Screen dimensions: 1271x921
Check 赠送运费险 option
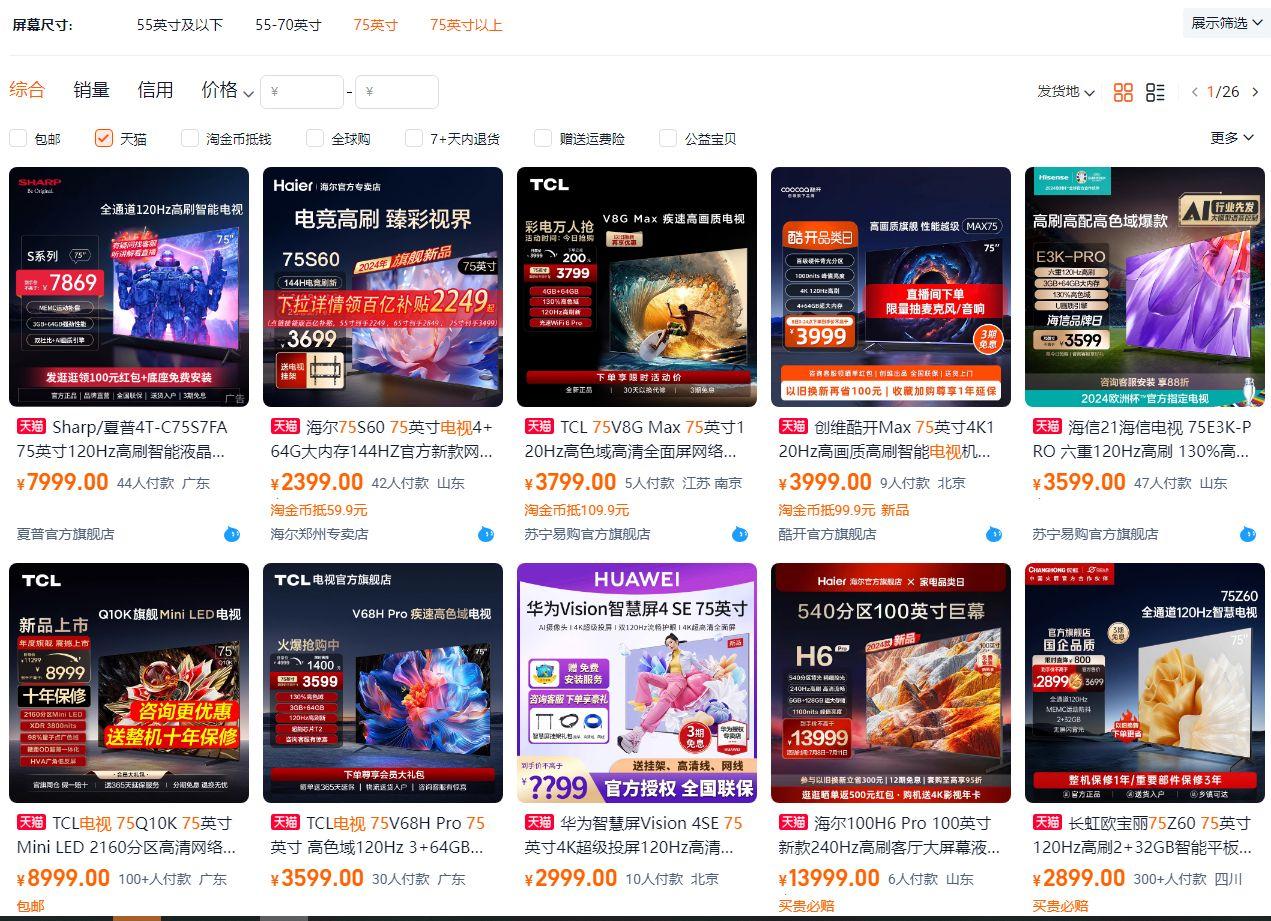[x=543, y=138]
